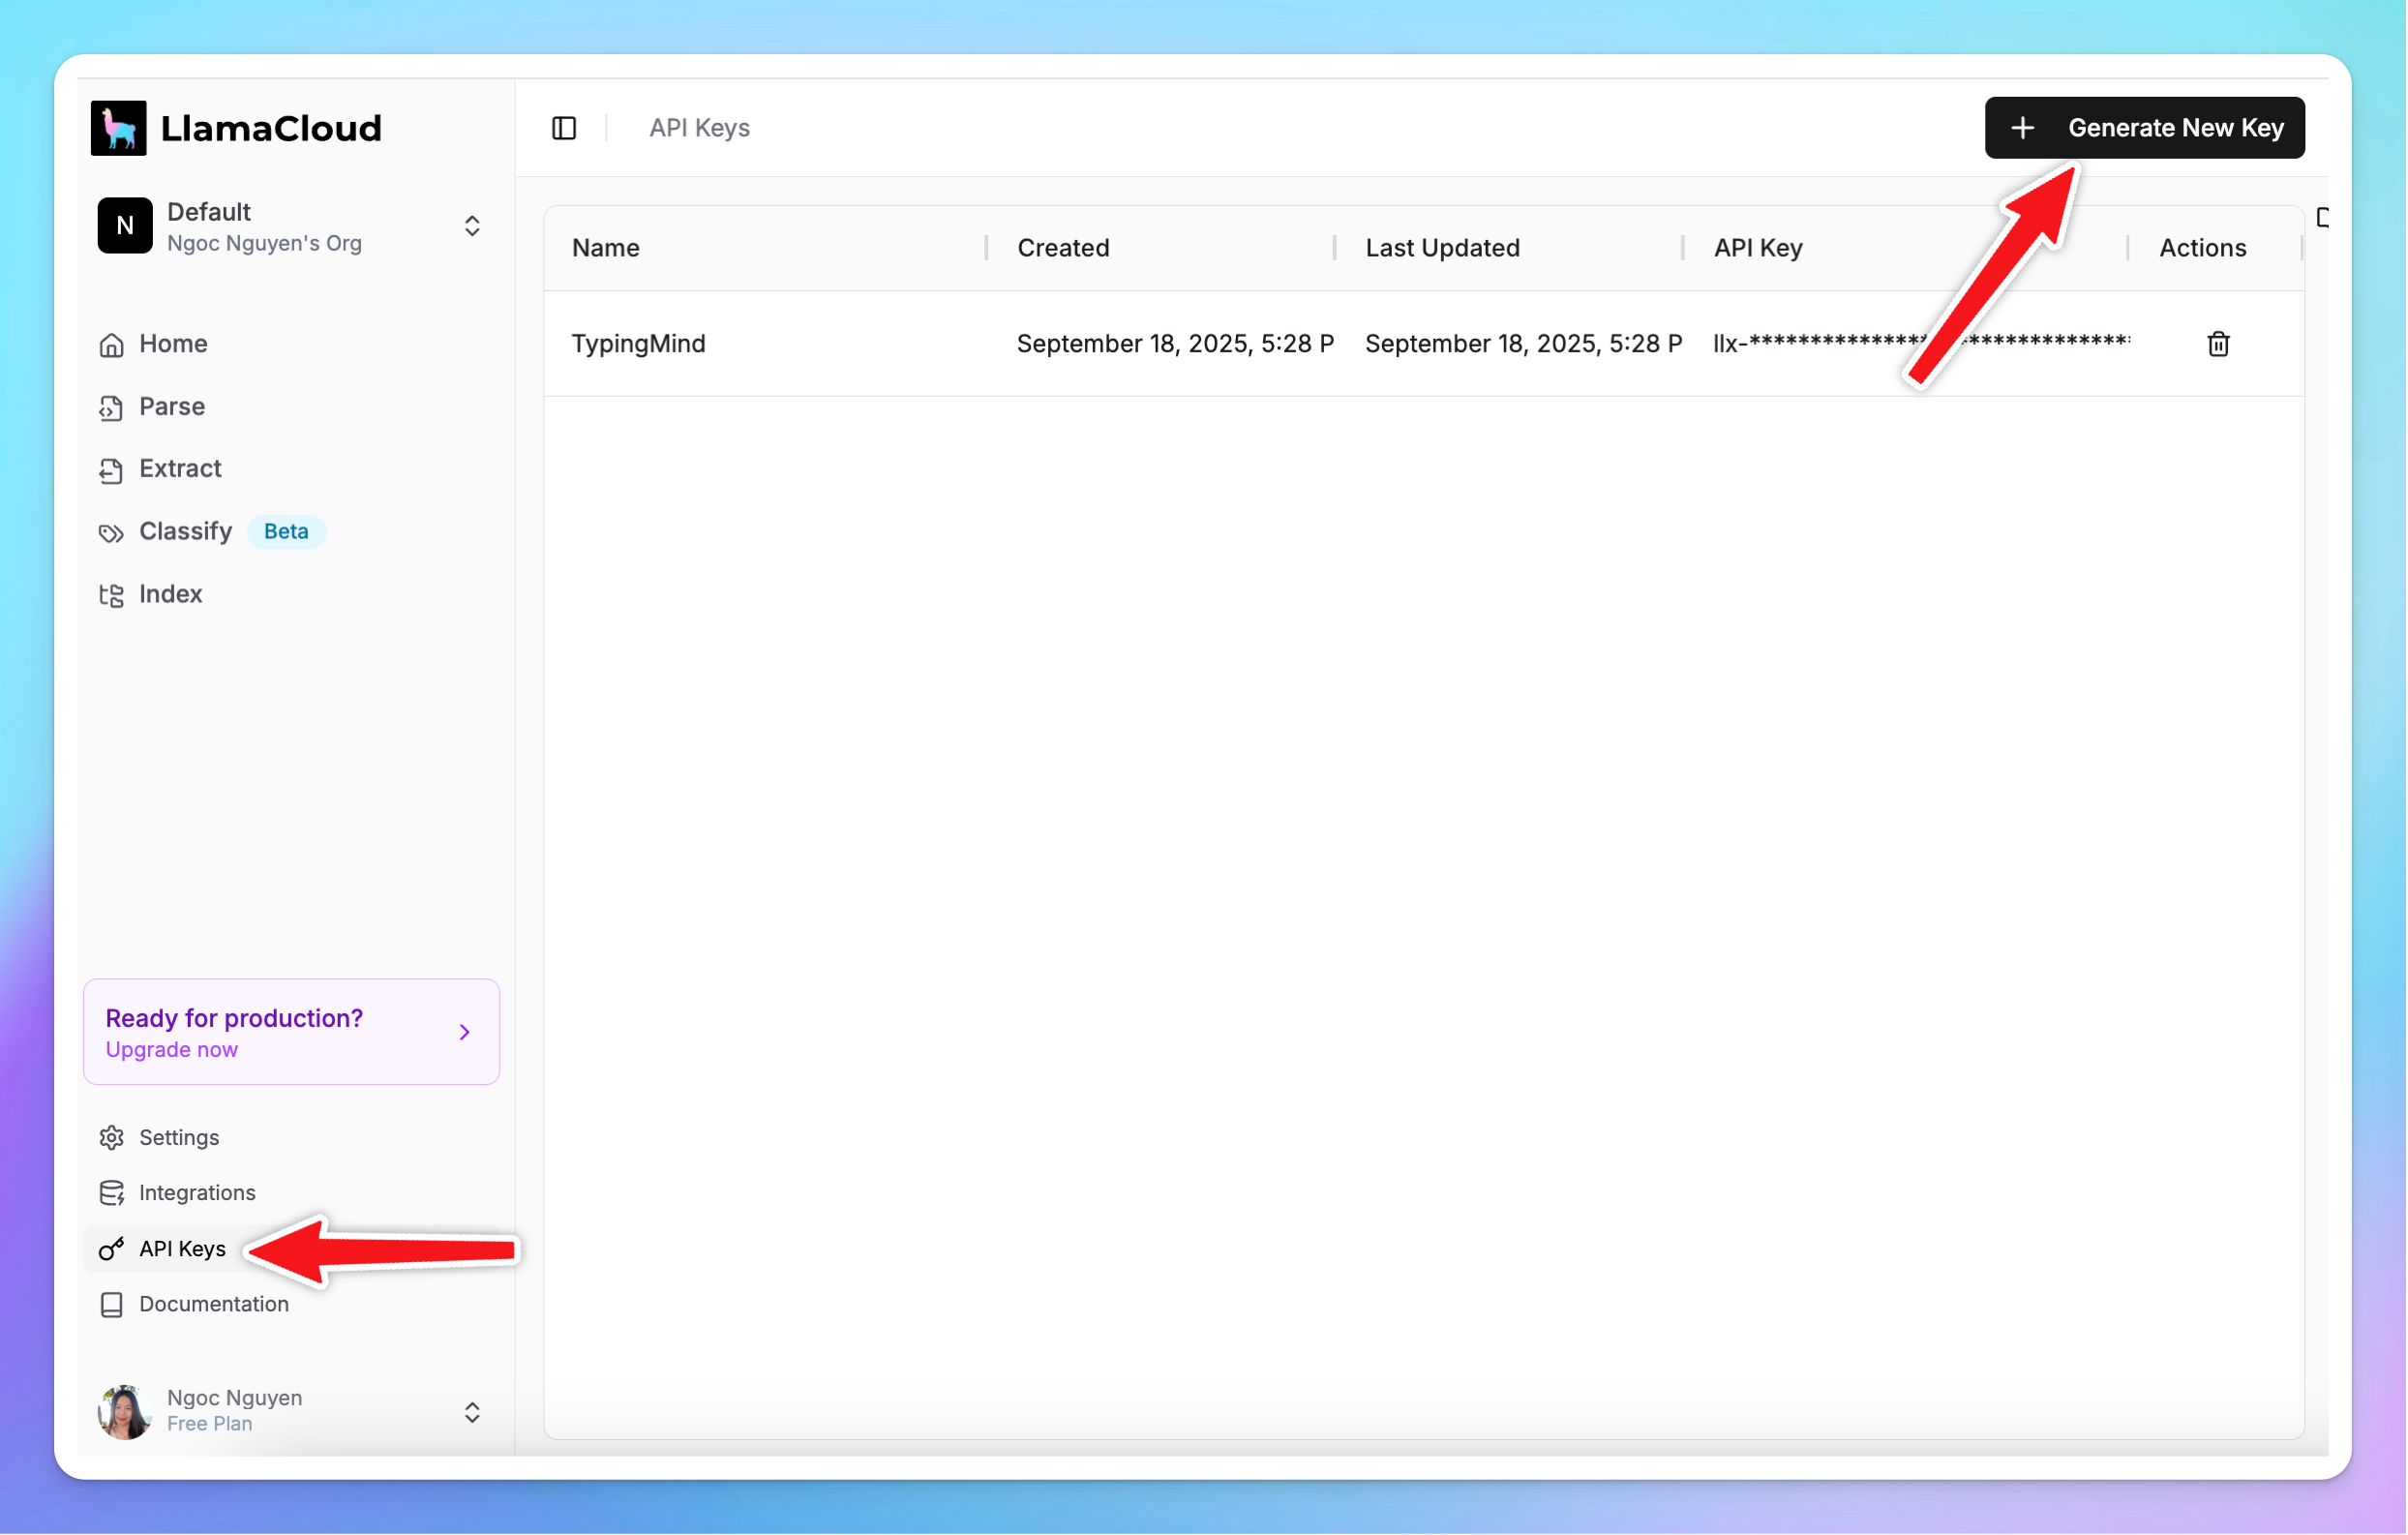
Task: Click the Name column header
Action: 605,248
